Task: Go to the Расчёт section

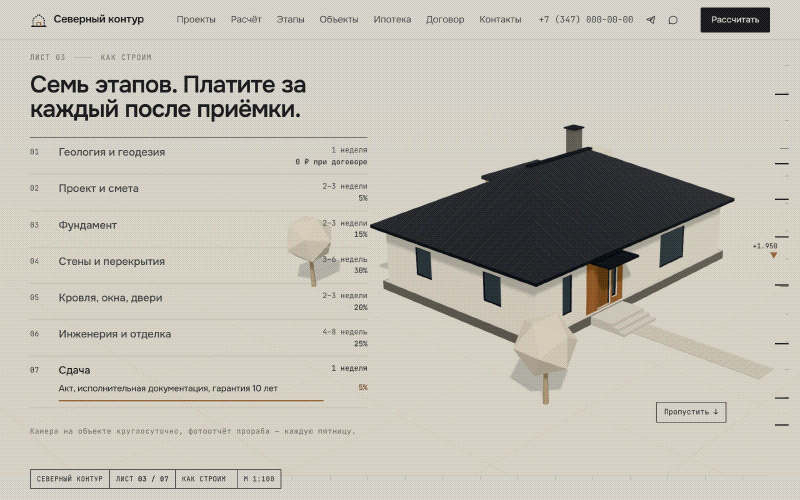Action: pos(246,19)
